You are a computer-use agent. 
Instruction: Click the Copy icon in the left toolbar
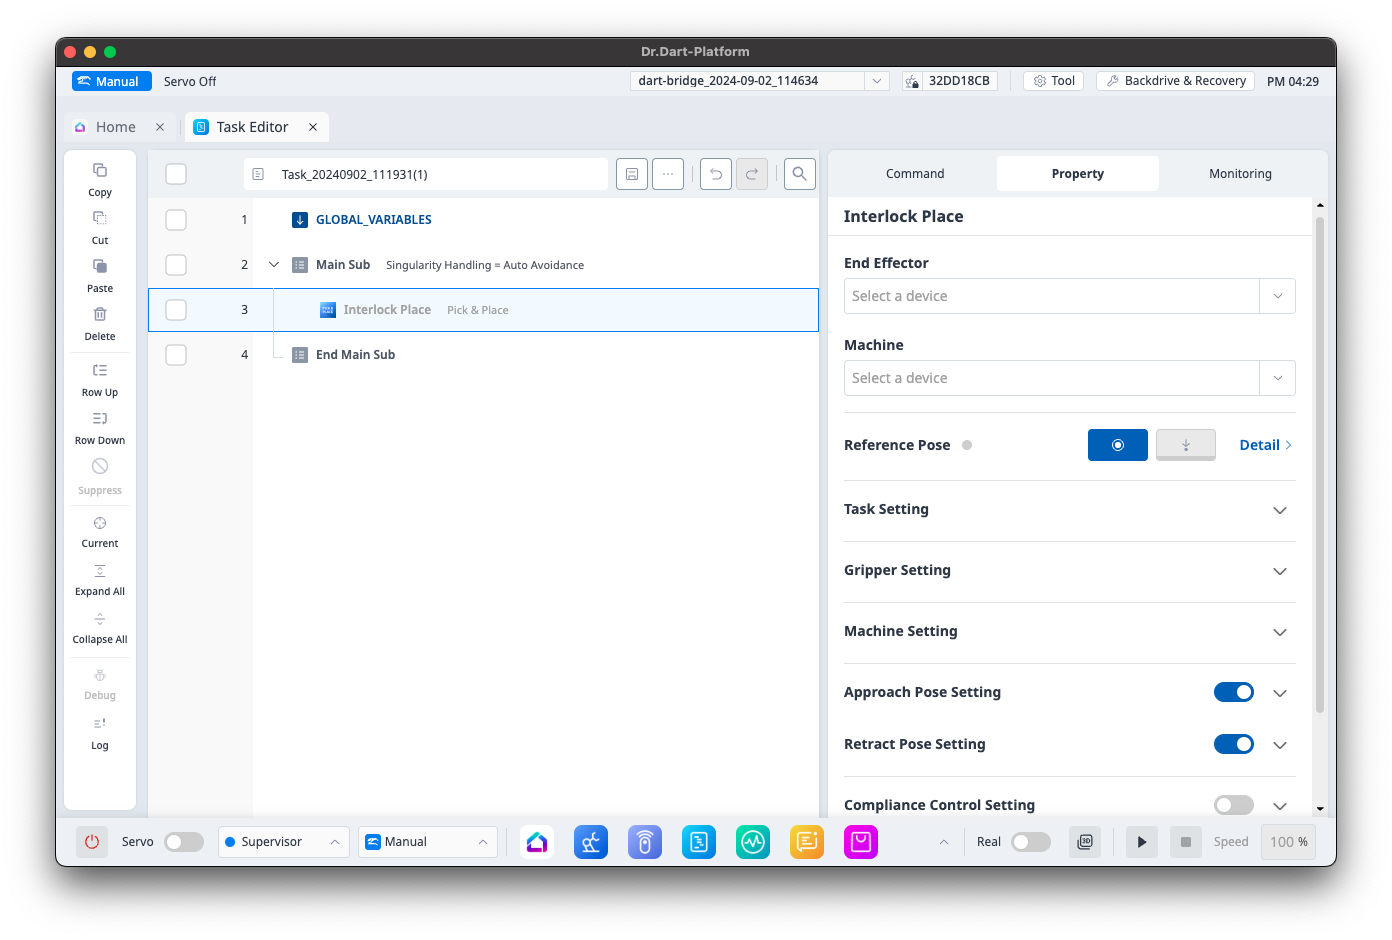pos(100,170)
